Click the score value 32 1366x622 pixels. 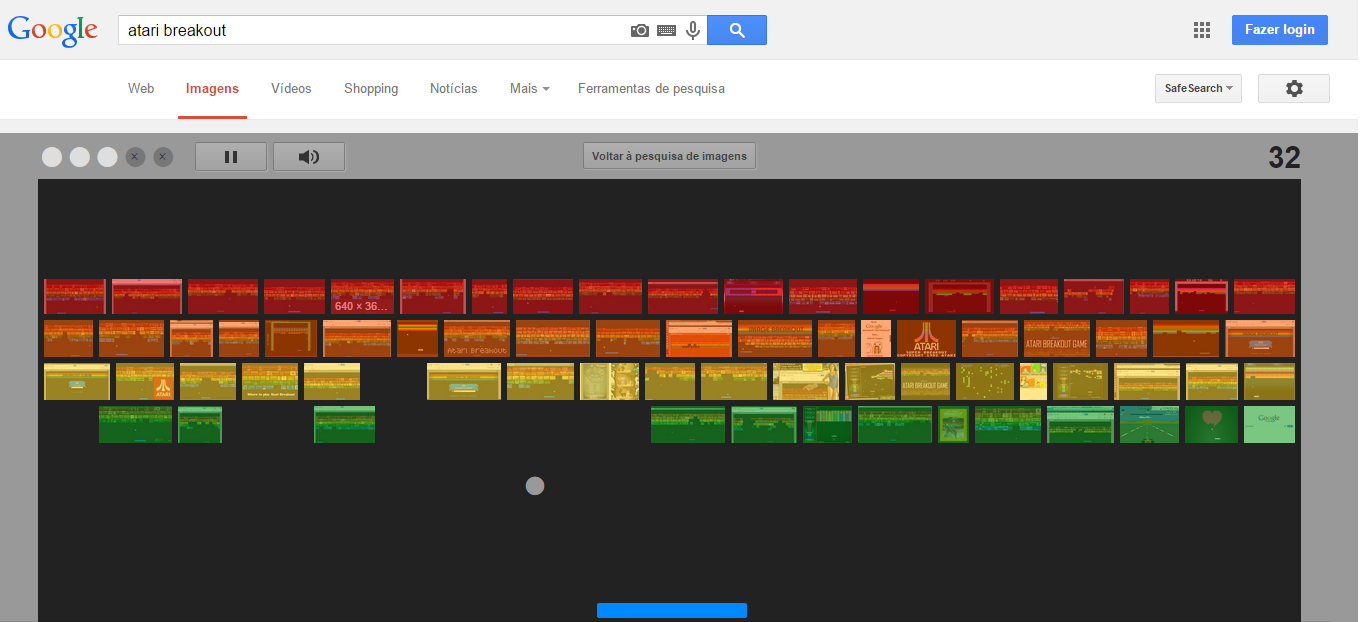pyautogui.click(x=1284, y=157)
